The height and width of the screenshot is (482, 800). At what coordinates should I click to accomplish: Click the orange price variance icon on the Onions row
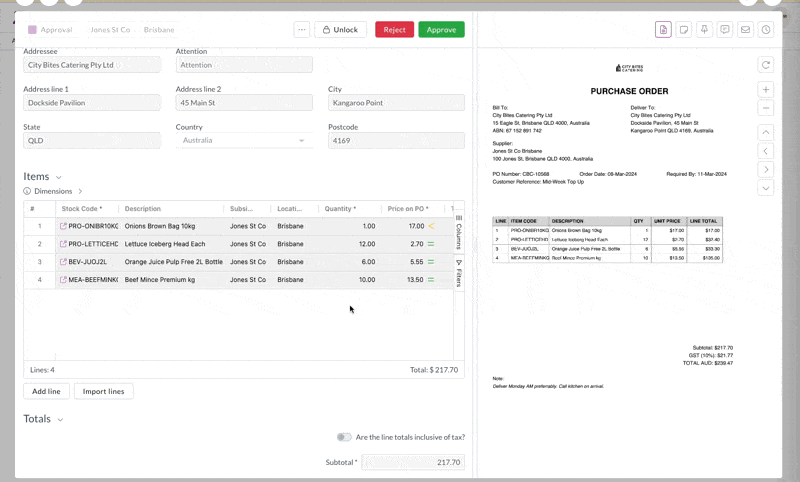point(431,226)
